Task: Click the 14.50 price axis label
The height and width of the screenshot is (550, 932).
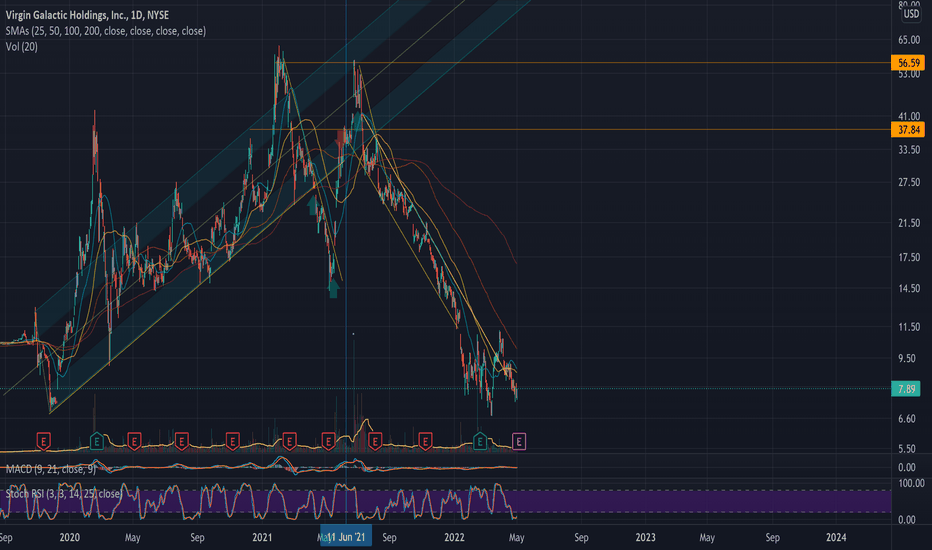Action: (909, 288)
